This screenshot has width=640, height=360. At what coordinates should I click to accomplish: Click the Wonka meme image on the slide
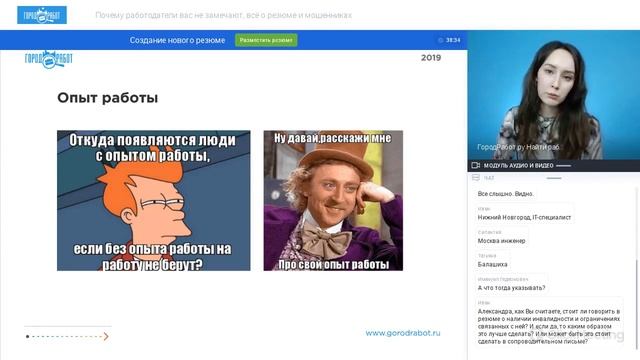click(x=333, y=200)
